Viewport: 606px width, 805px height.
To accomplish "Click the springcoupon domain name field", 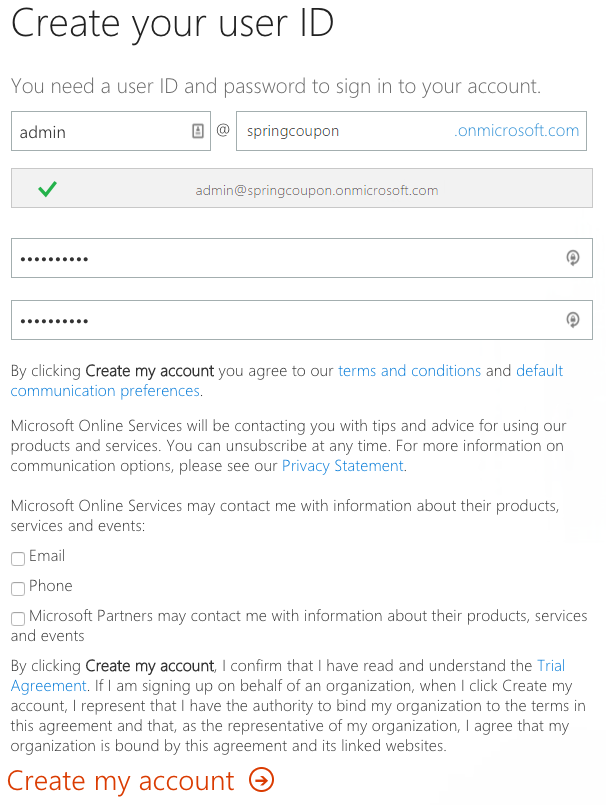I will pos(411,131).
